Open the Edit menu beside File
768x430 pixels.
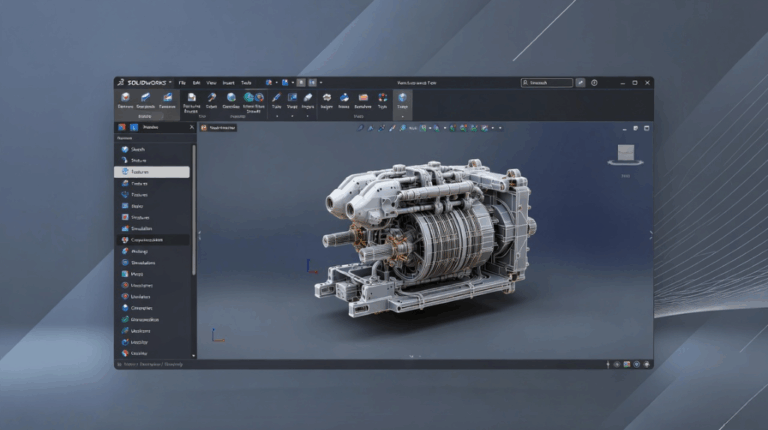click(196, 83)
